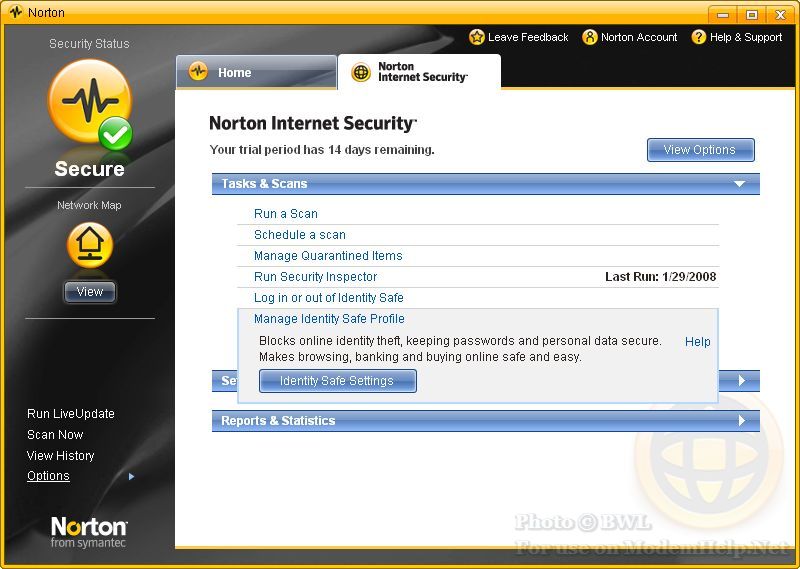Maximize the Norton window
The height and width of the screenshot is (569, 800).
pos(752,14)
